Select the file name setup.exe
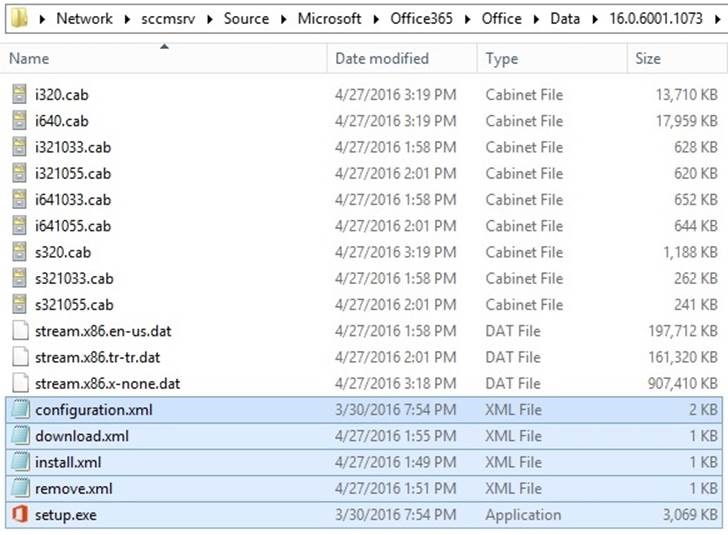The width and height of the screenshot is (728, 535). (x=66, y=515)
